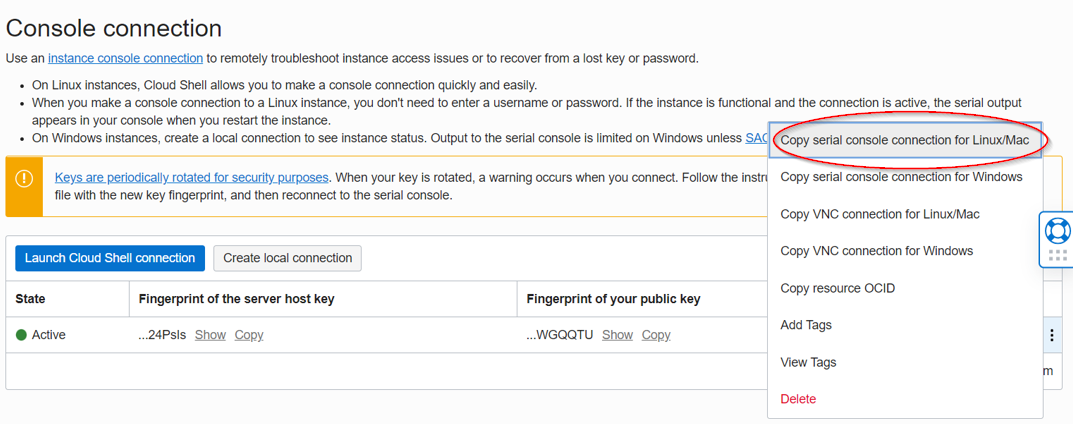
Task: Show your public key fingerprint
Action: [x=617, y=335]
